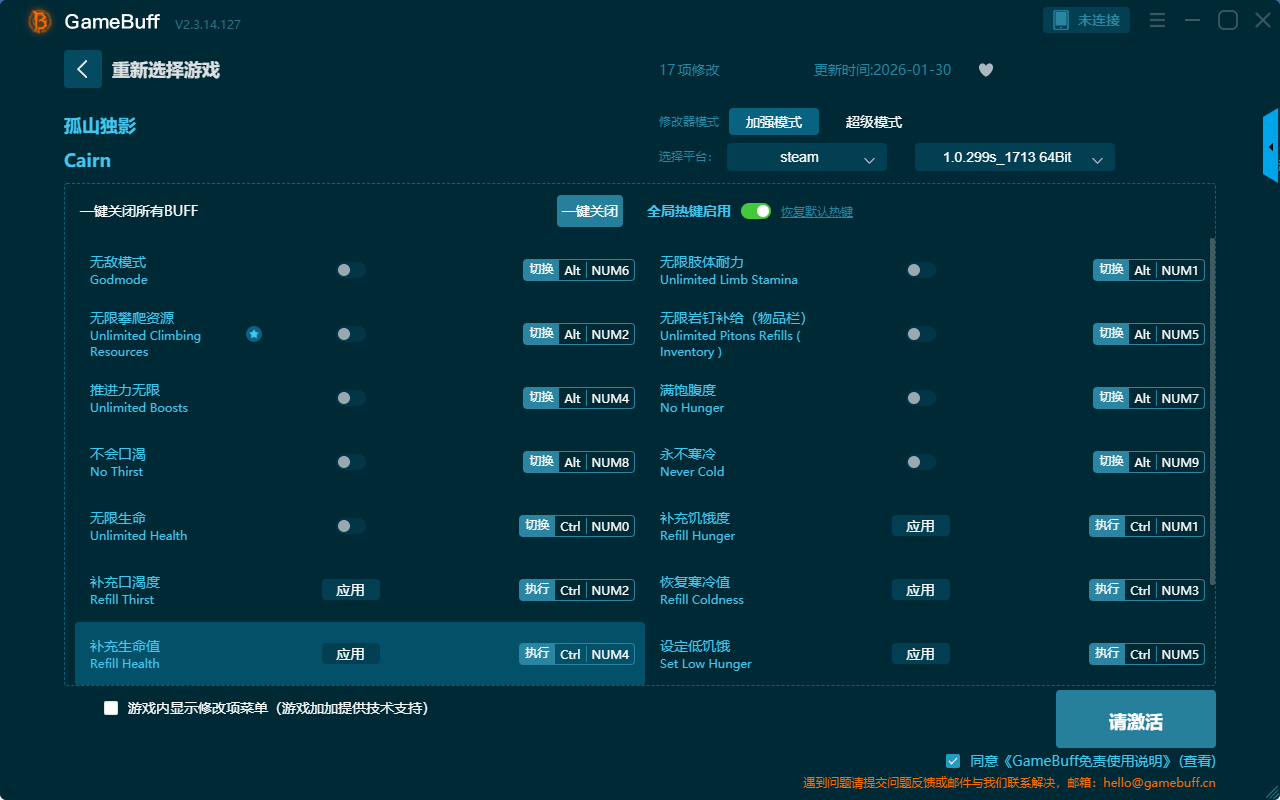
Task: Open the steam platform dropdown
Action: [x=806, y=157]
